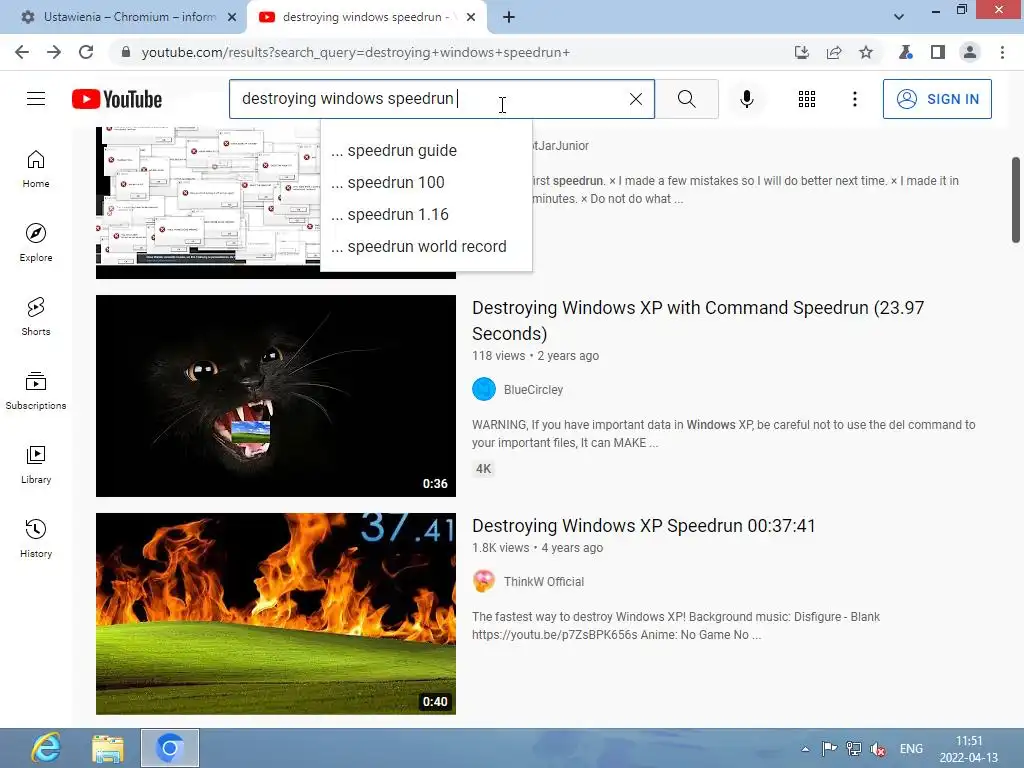1024x768 pixels.
Task: Open a new browser tab
Action: click(x=509, y=18)
